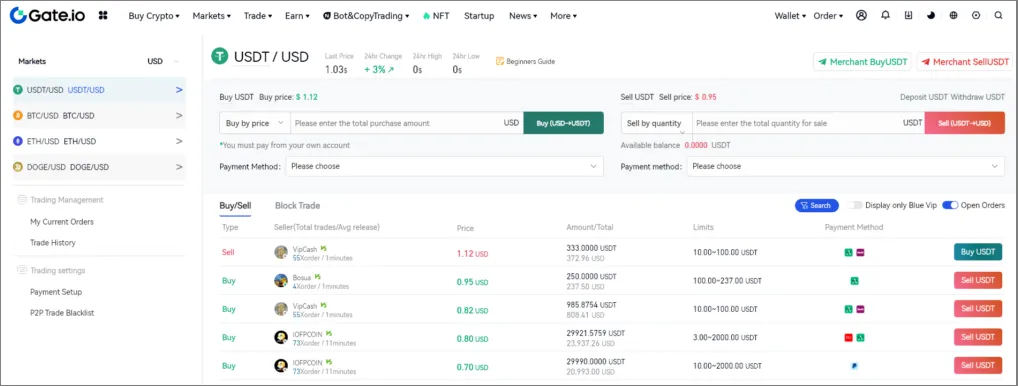Click the Trading settings section icon

pos(22,271)
